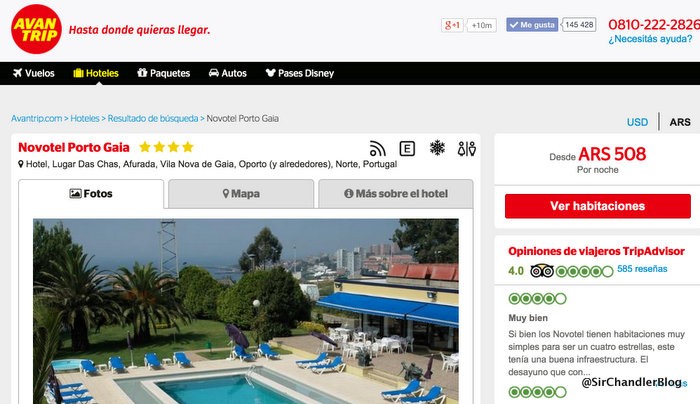The image size is (700, 404).
Task: Open the Pases Disney menu item
Action: [x=300, y=73]
